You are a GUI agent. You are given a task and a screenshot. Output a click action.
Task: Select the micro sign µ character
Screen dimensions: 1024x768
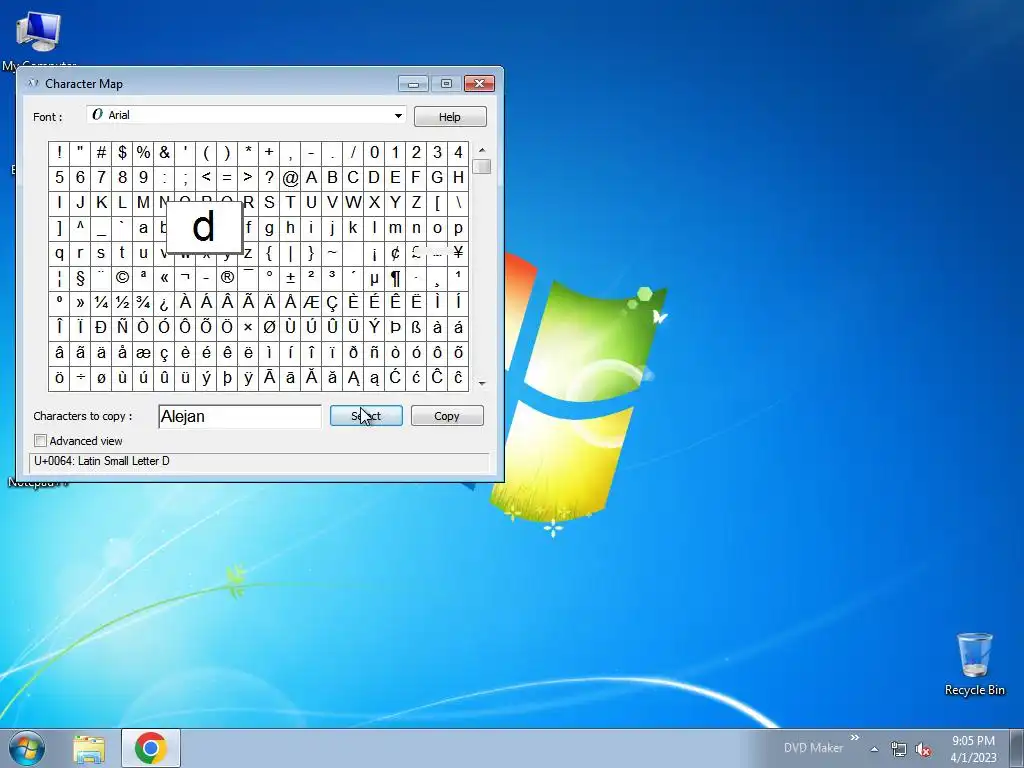tap(374, 278)
